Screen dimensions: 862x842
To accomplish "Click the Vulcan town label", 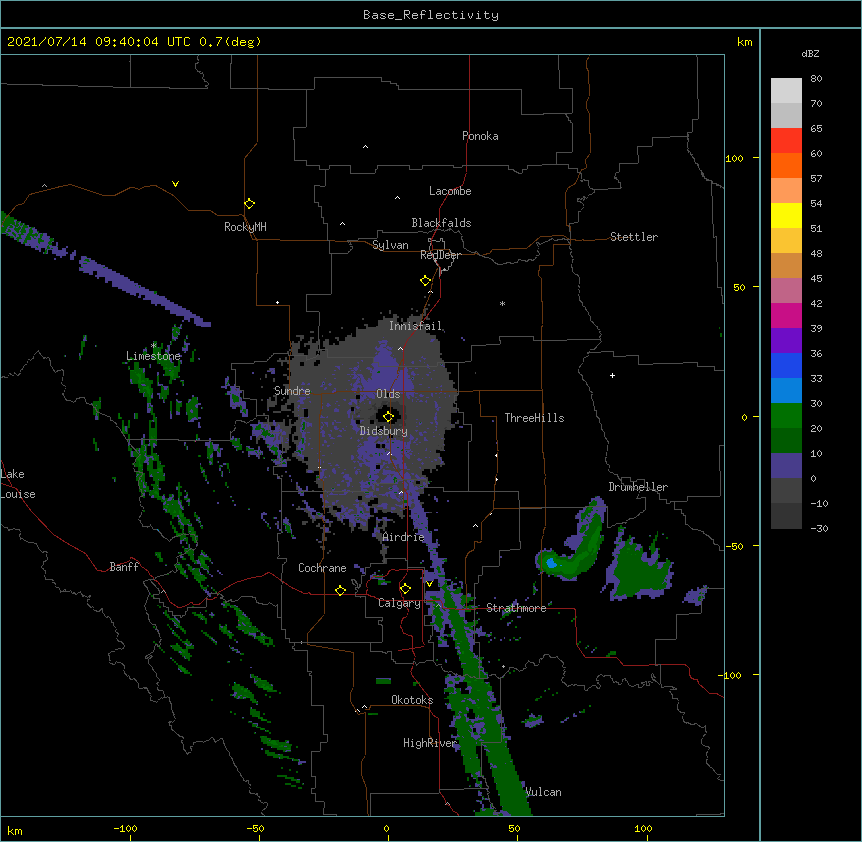I will (x=544, y=792).
